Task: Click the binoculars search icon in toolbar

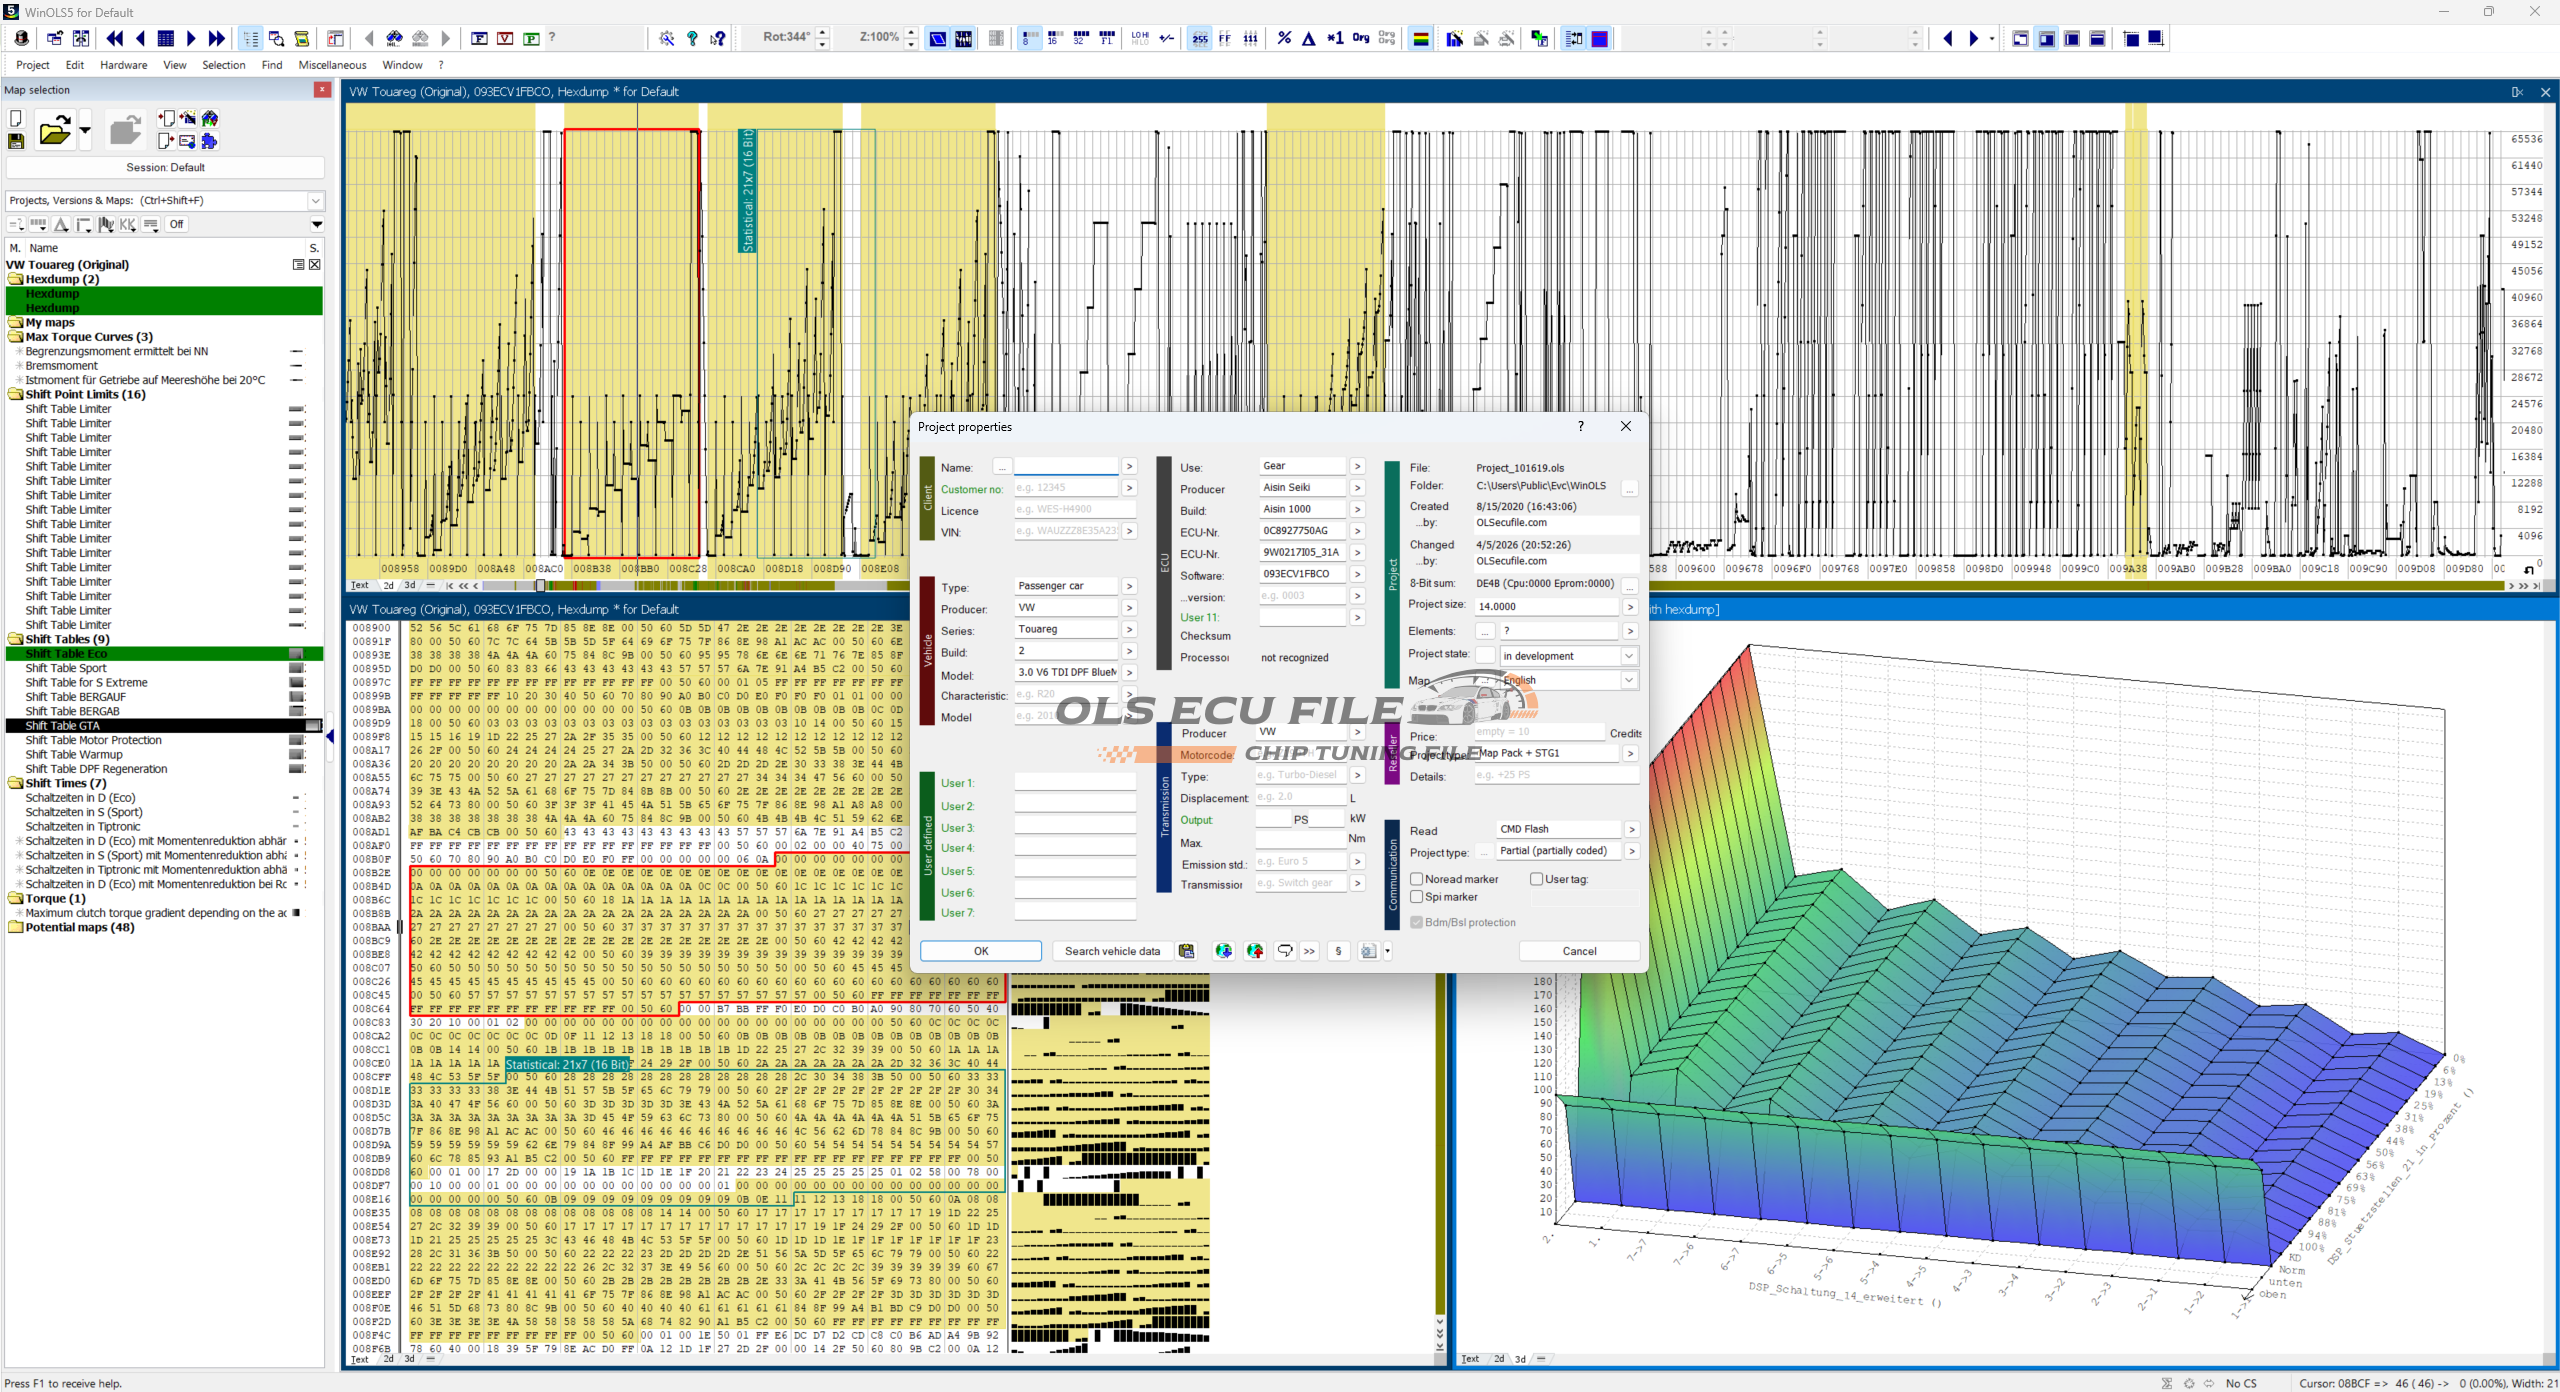Action: 394,39
